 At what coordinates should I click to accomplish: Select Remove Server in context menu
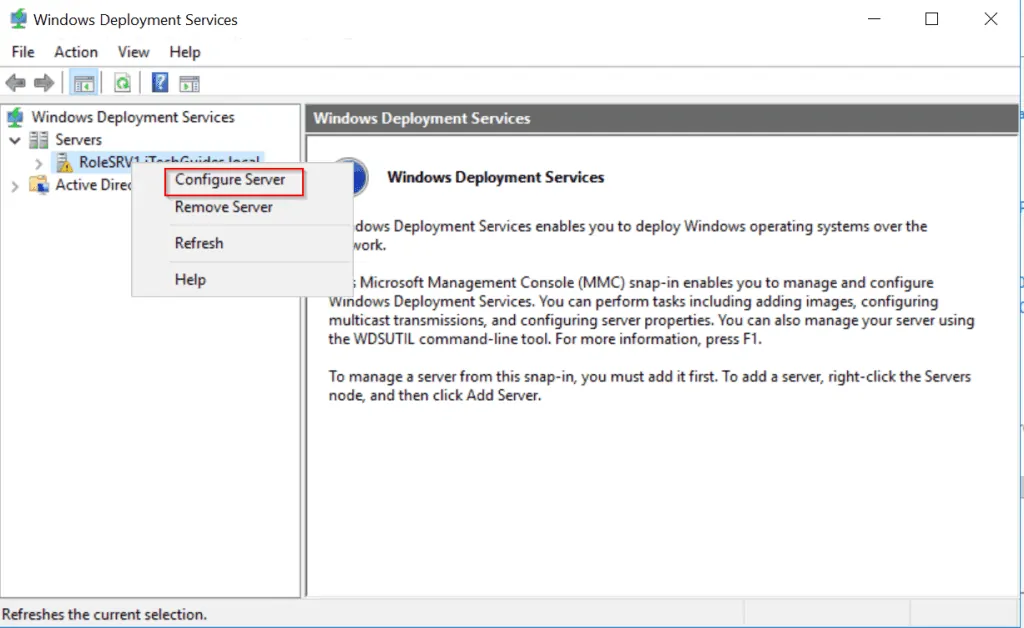224,207
